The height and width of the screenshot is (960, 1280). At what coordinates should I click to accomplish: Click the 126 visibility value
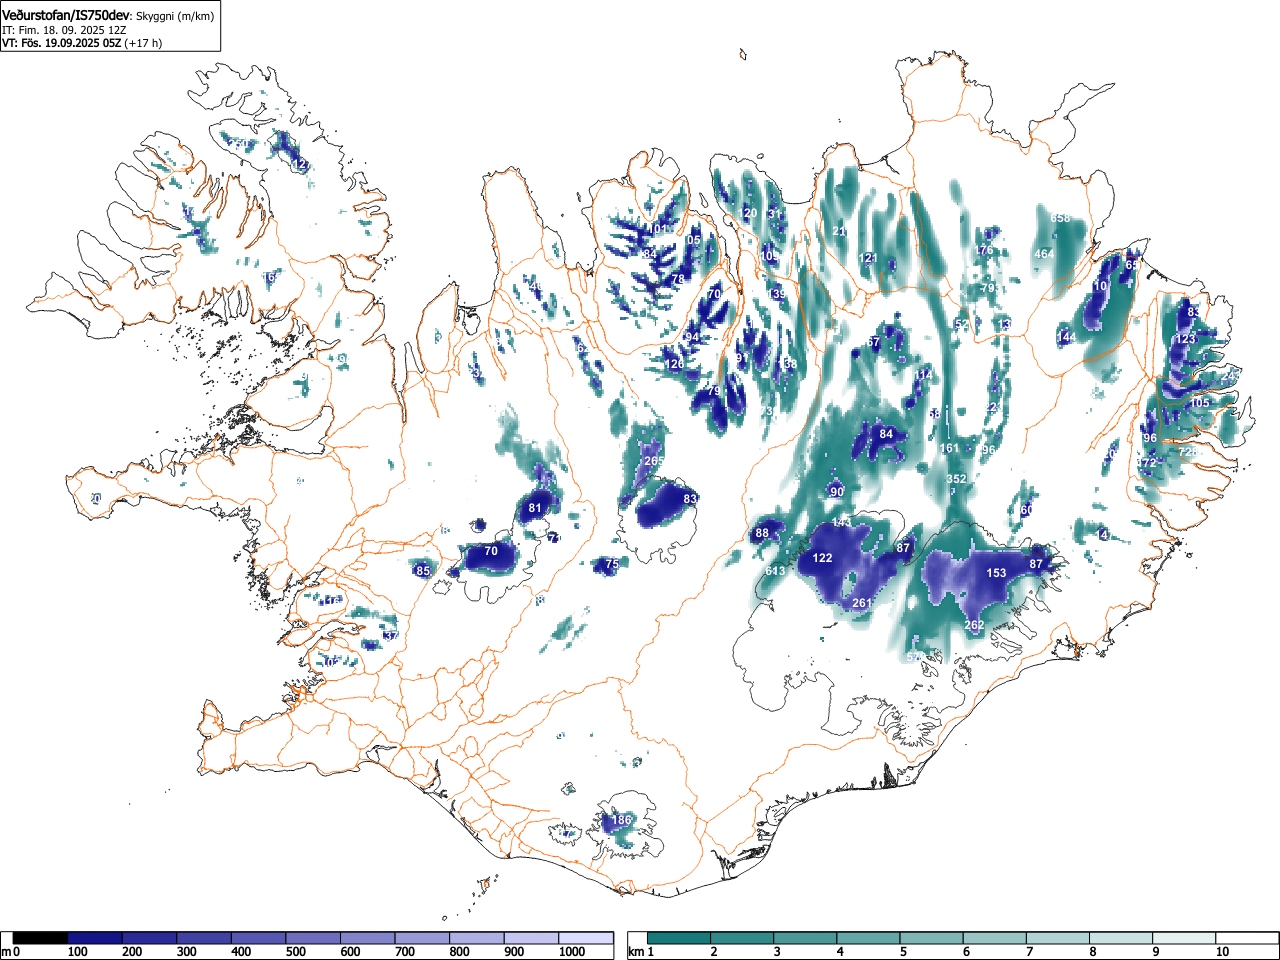point(675,364)
